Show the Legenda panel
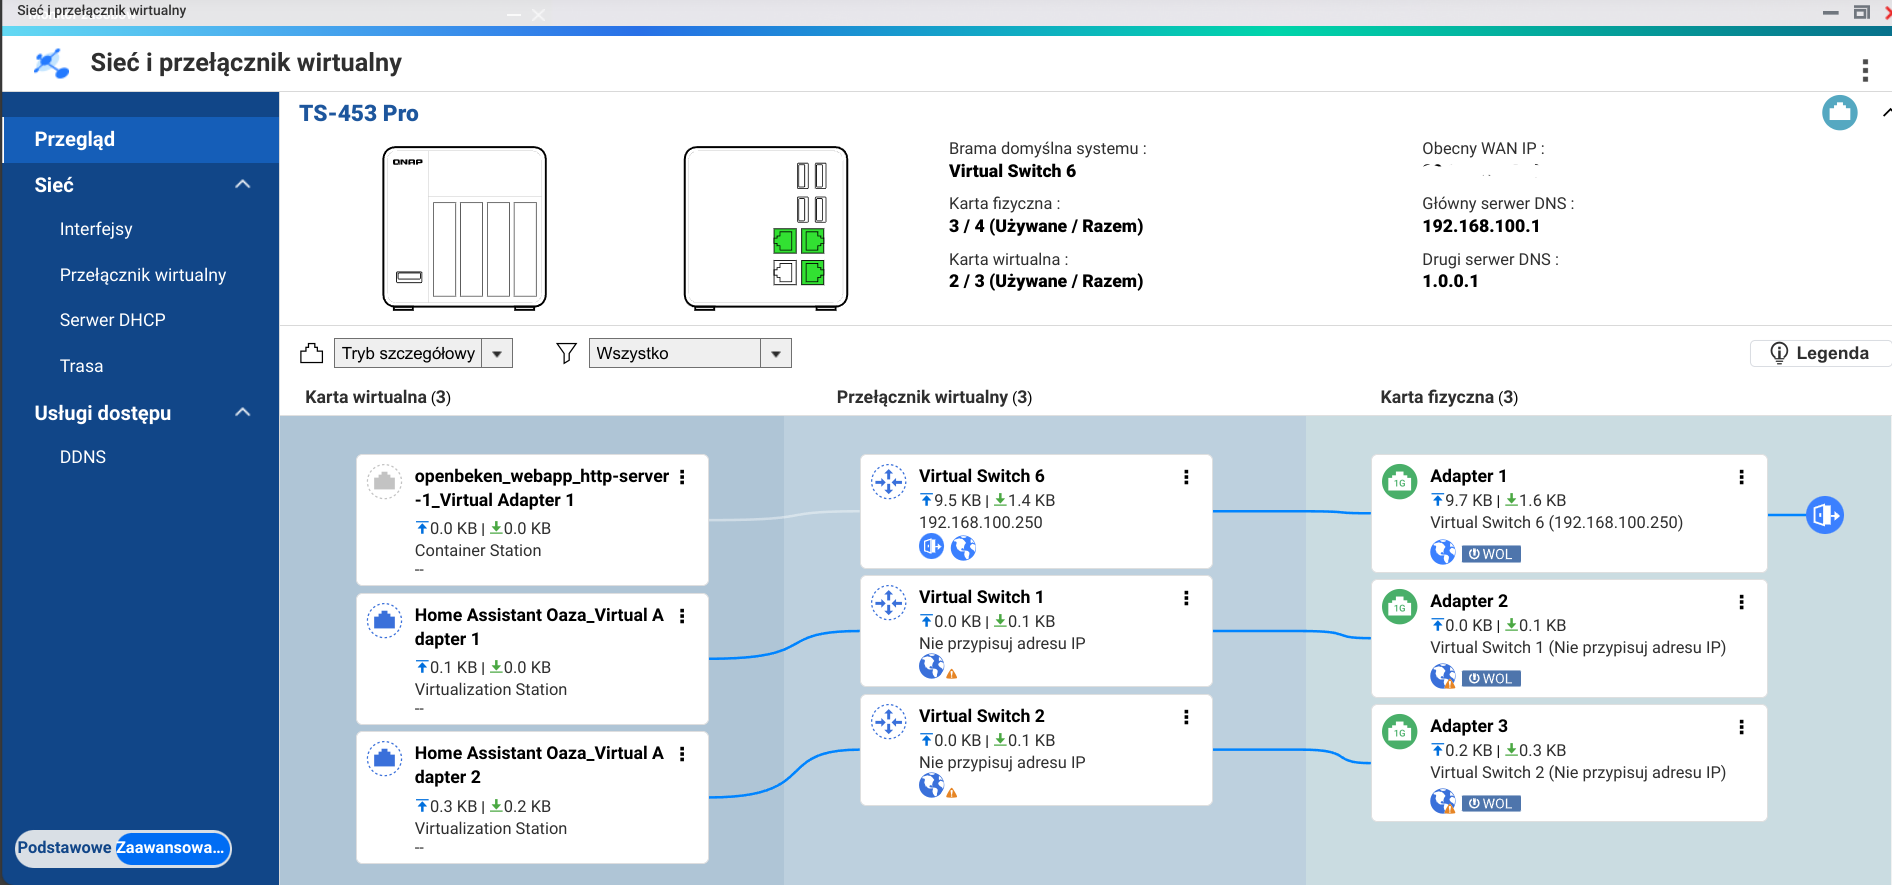The width and height of the screenshot is (1892, 885). (x=1819, y=353)
